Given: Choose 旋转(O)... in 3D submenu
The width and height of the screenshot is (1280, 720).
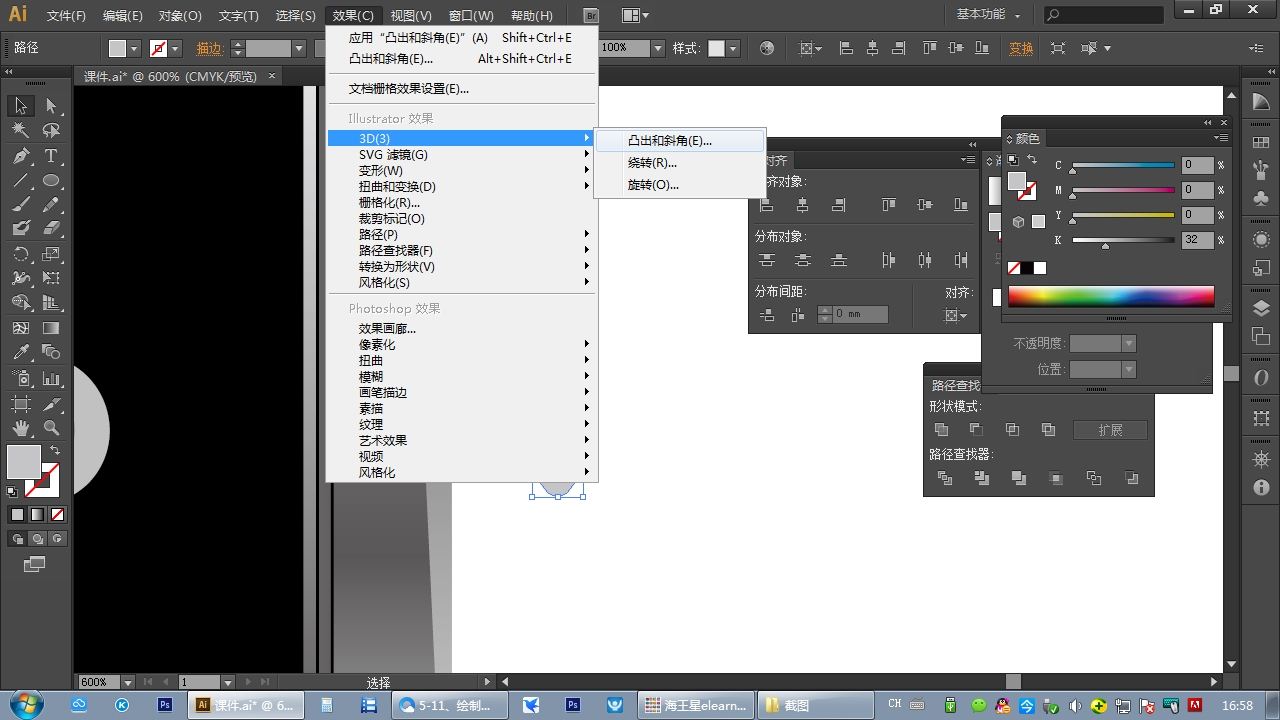Looking at the screenshot, I should [681, 185].
